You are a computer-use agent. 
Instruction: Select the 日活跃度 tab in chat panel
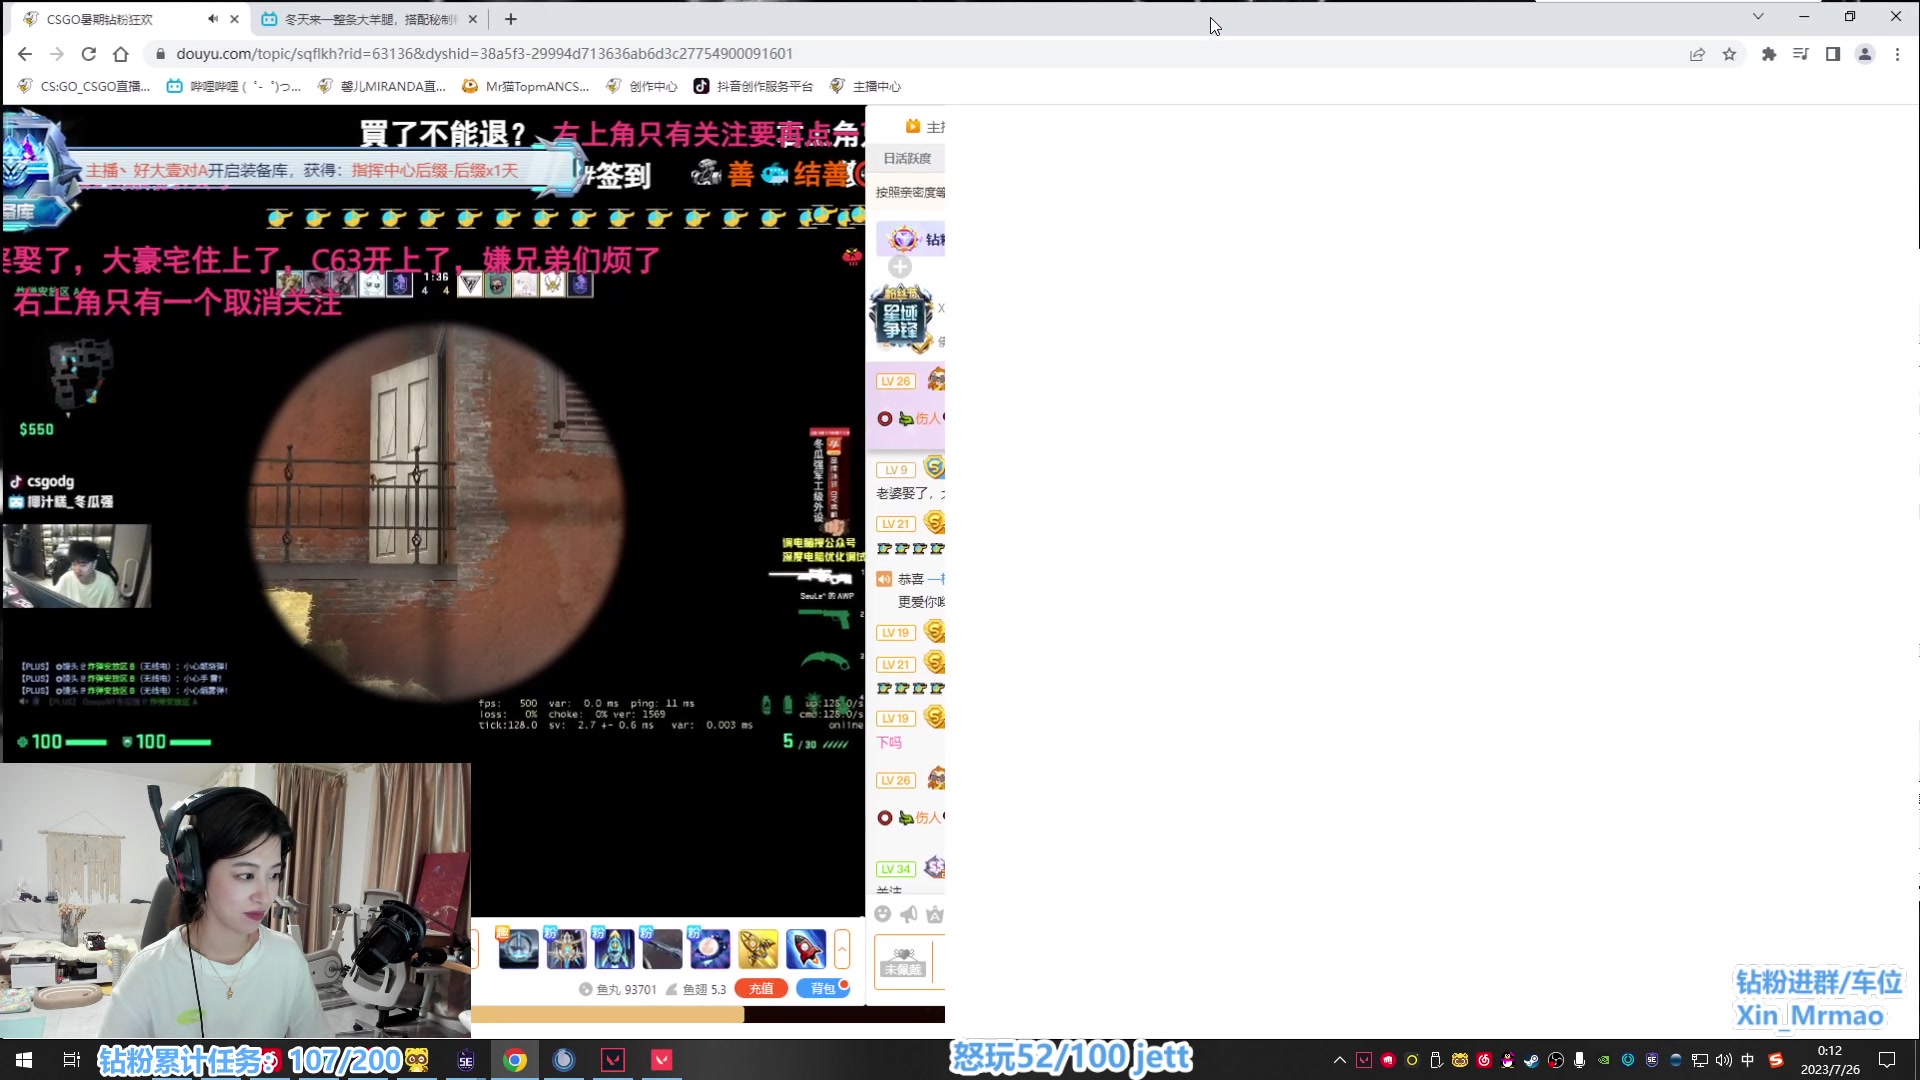[x=907, y=158]
